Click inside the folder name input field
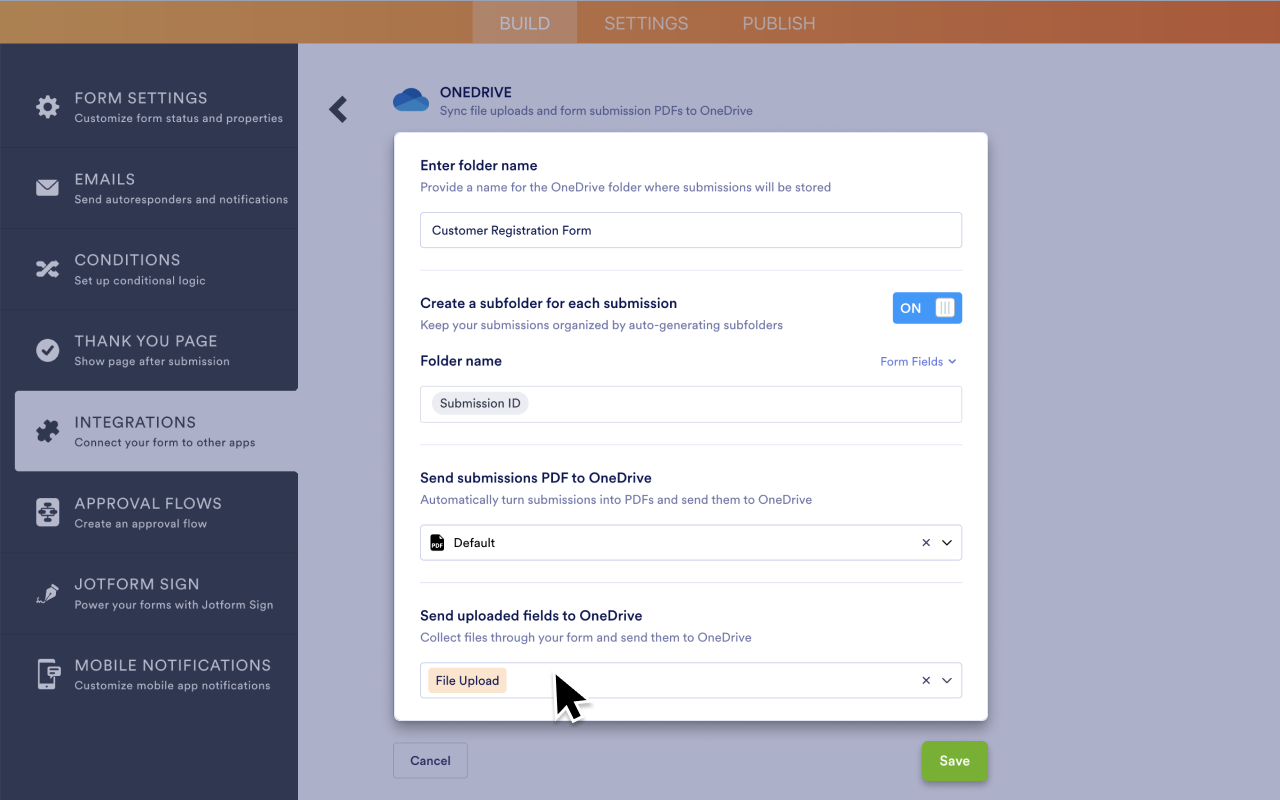 tap(690, 230)
